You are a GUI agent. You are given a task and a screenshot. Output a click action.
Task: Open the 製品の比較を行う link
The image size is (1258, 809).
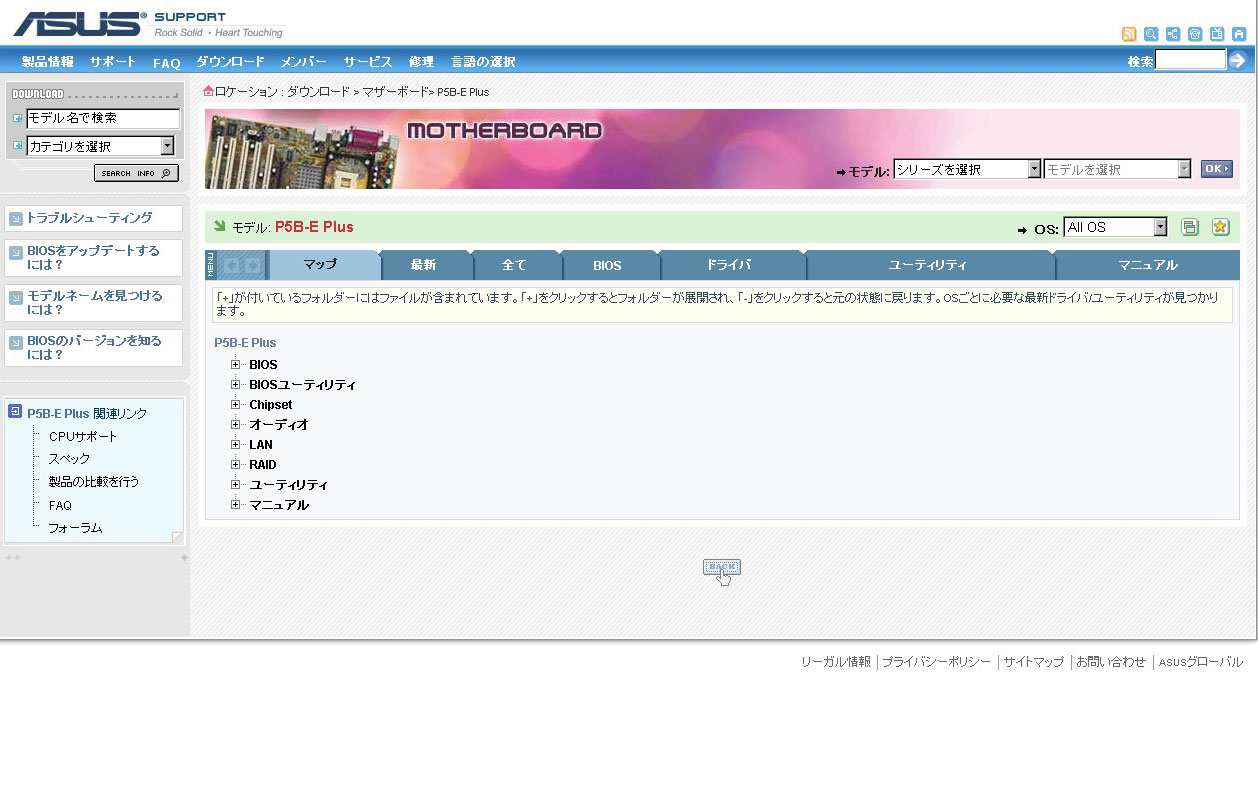[94, 482]
